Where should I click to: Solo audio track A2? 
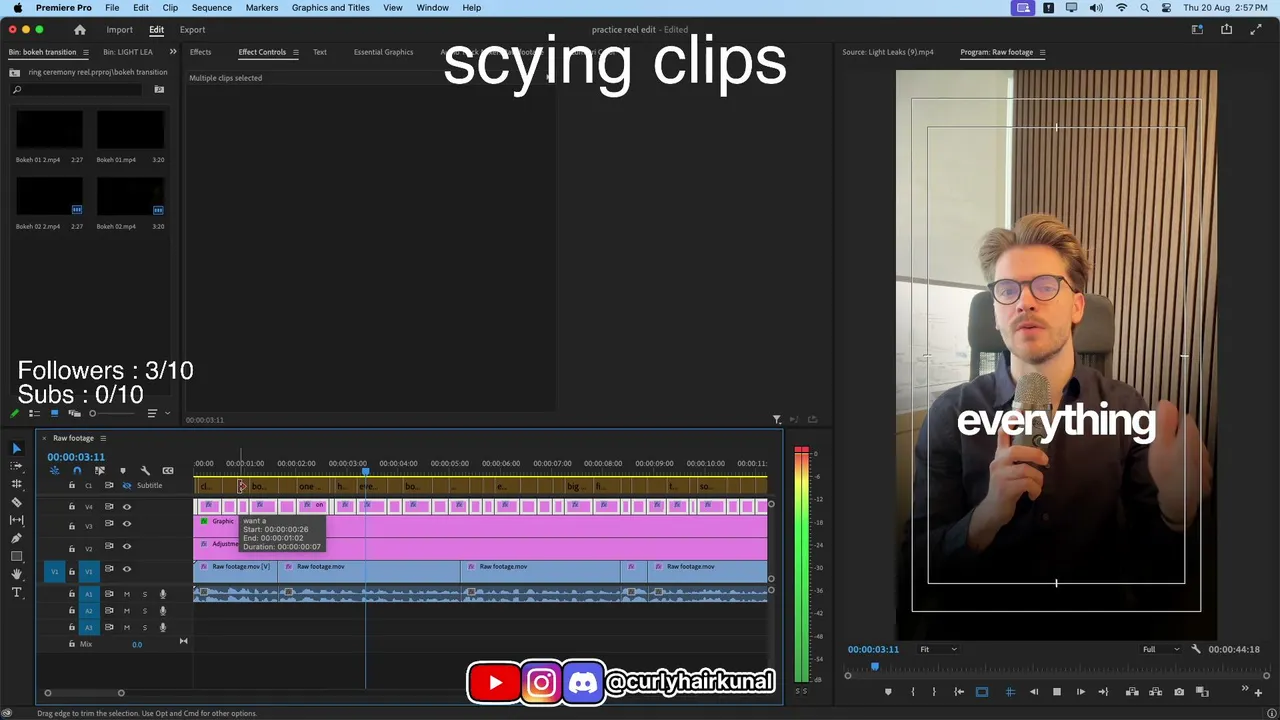pos(145,611)
